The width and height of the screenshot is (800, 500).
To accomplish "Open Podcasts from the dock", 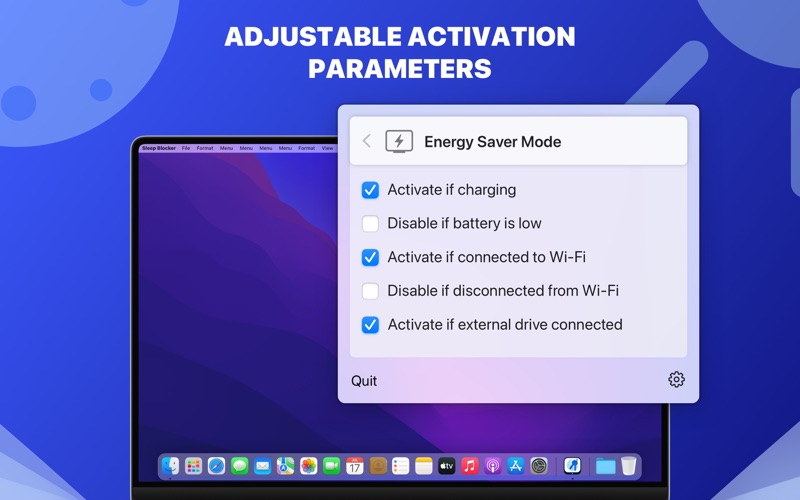I will (492, 466).
